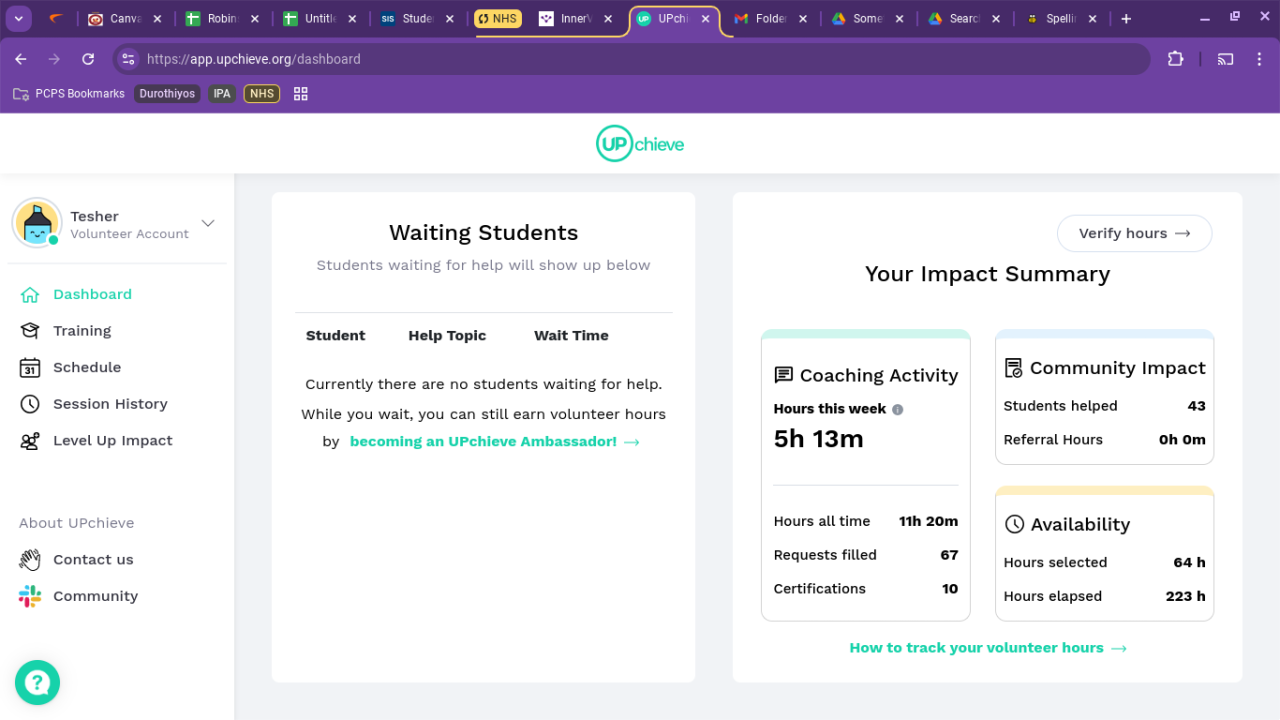Viewport: 1280px width, 720px height.
Task: Click the cast icon in browser toolbar
Action: click(x=1225, y=59)
